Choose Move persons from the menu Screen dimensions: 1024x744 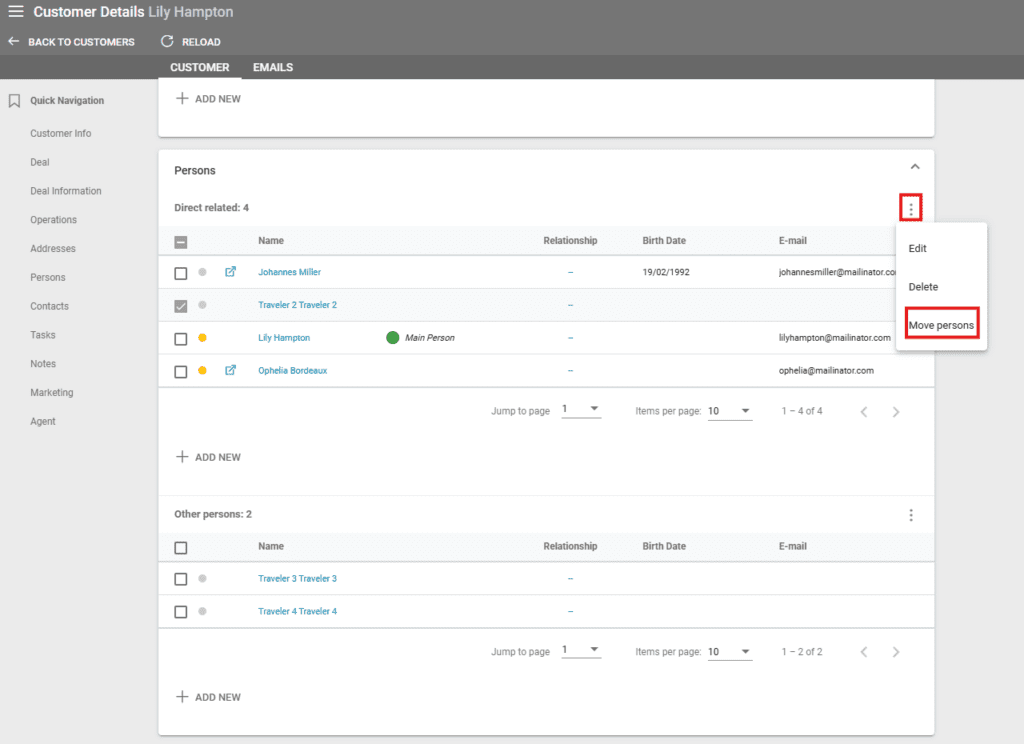tap(941, 325)
